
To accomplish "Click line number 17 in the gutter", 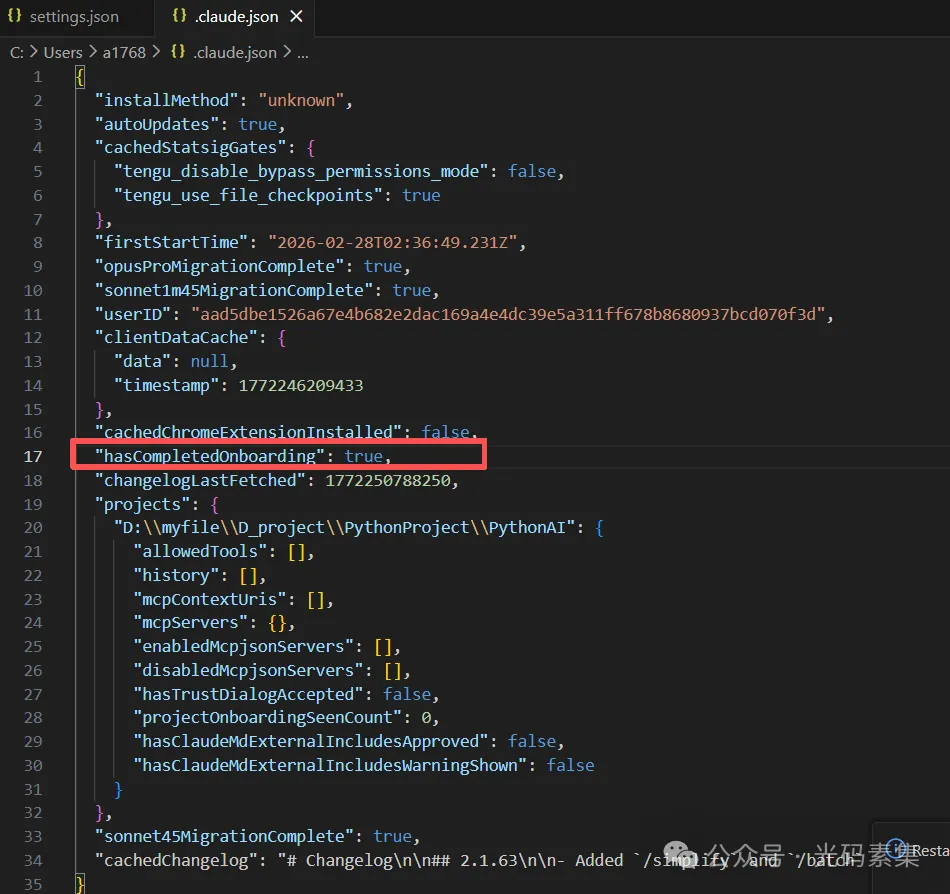I will (x=33, y=456).
